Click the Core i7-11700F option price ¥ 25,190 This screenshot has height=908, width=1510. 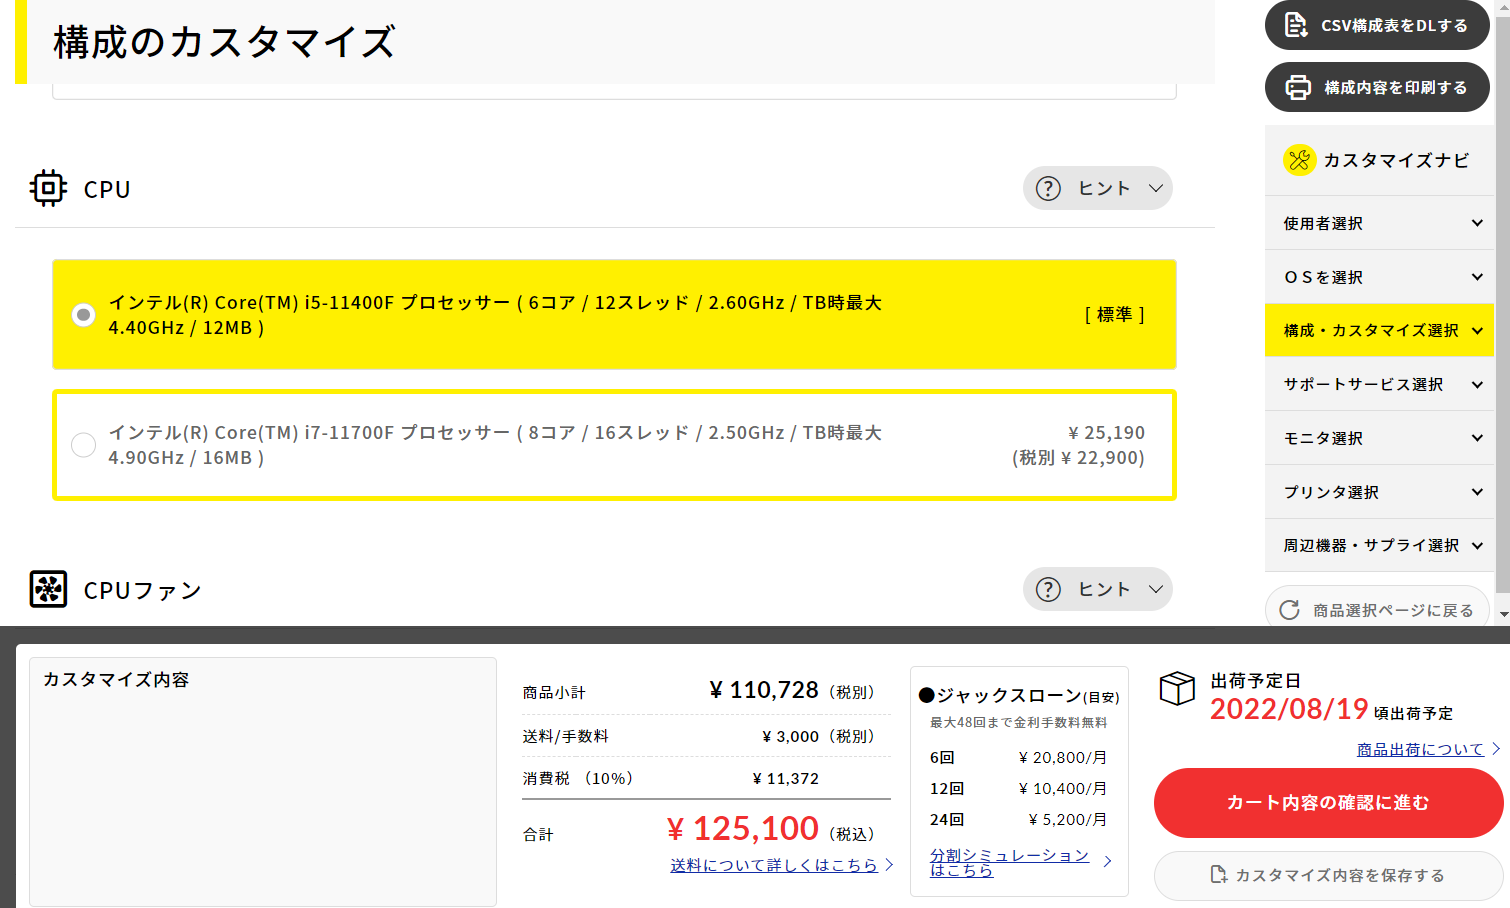tap(1106, 433)
